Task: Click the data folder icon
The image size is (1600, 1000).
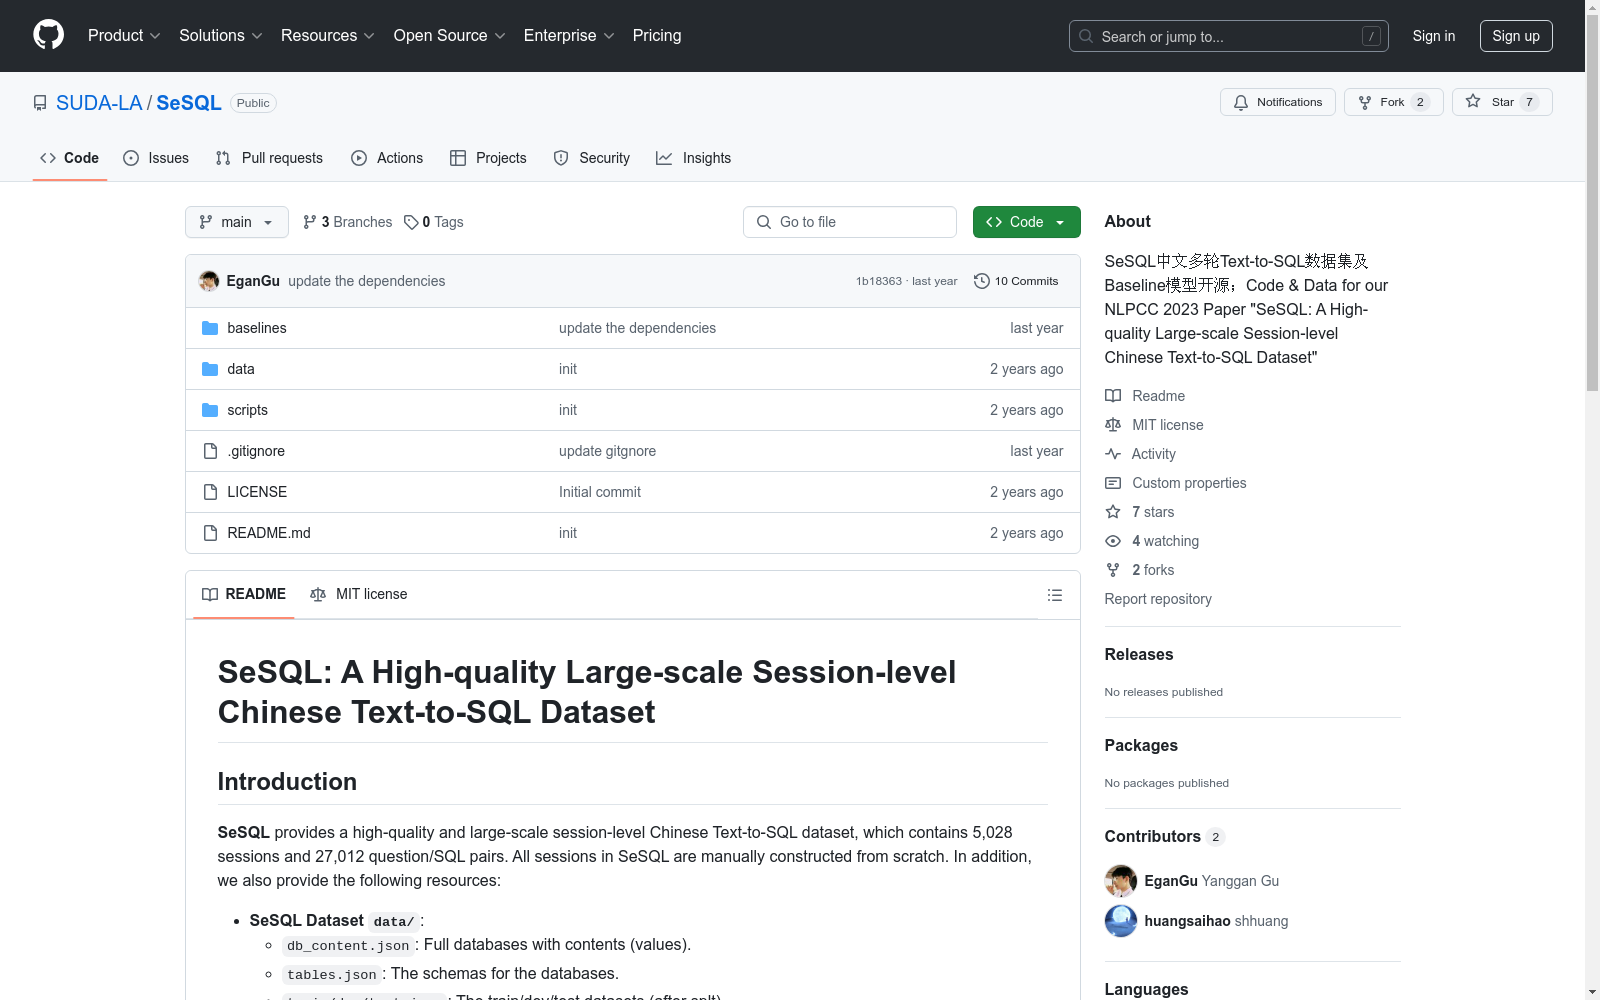Action: pos(210,369)
